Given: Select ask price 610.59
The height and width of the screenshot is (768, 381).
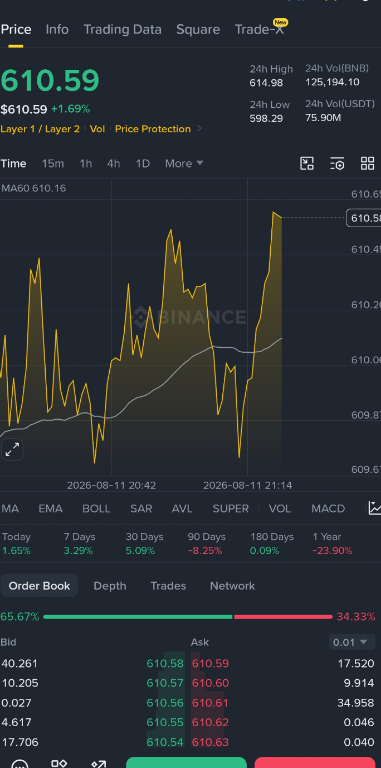Looking at the screenshot, I should click(x=210, y=664).
